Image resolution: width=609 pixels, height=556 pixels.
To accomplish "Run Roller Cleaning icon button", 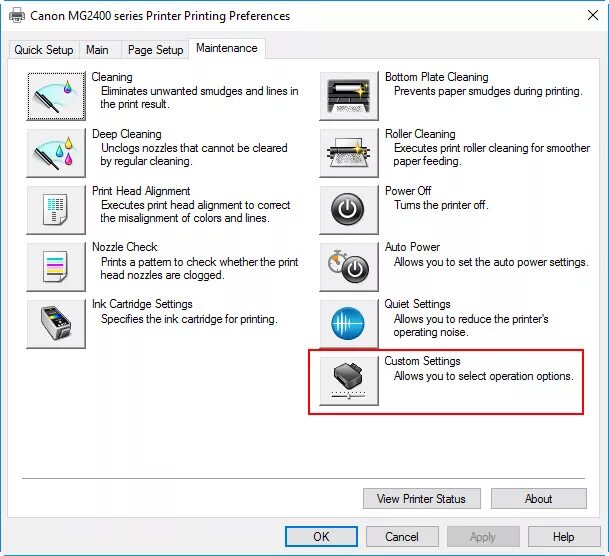I will (x=349, y=153).
